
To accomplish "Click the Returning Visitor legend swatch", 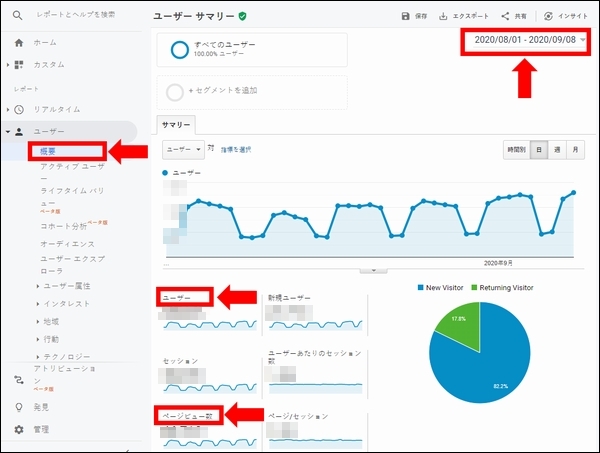I will pos(474,287).
